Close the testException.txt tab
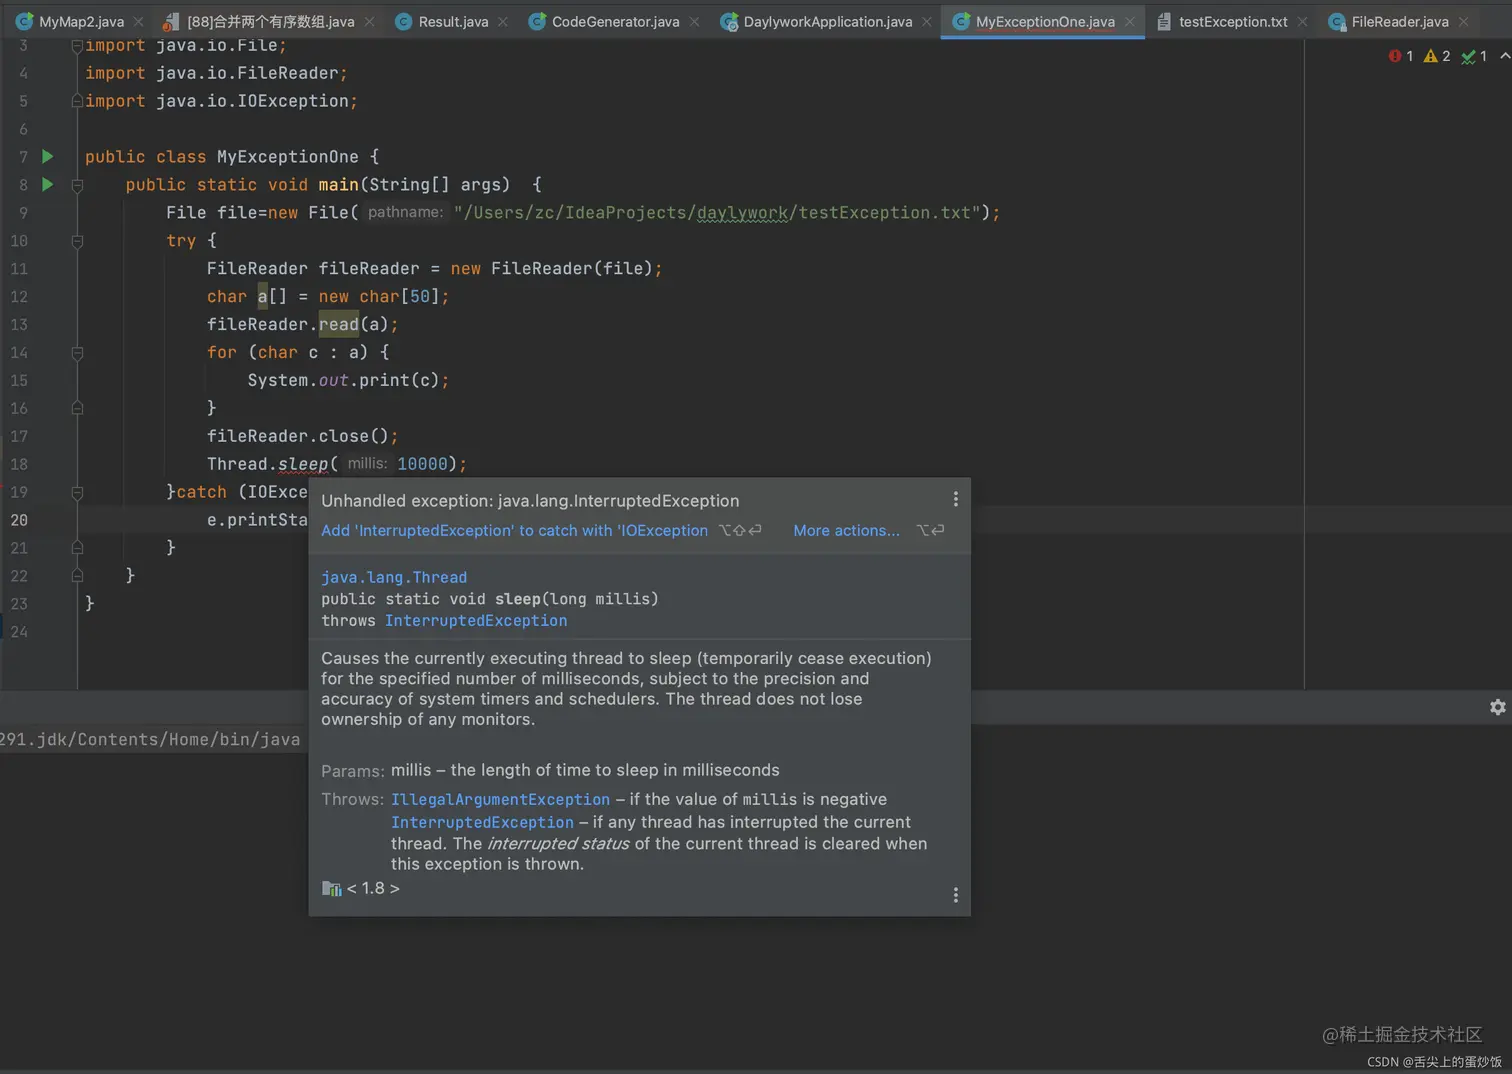1512x1074 pixels. click(1302, 21)
